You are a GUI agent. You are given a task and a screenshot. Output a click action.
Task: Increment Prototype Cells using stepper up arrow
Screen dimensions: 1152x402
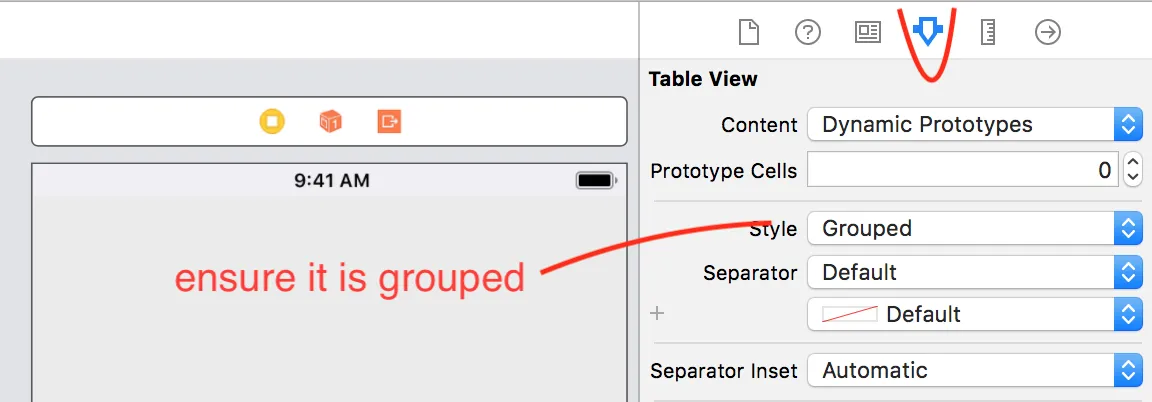tap(1132, 162)
